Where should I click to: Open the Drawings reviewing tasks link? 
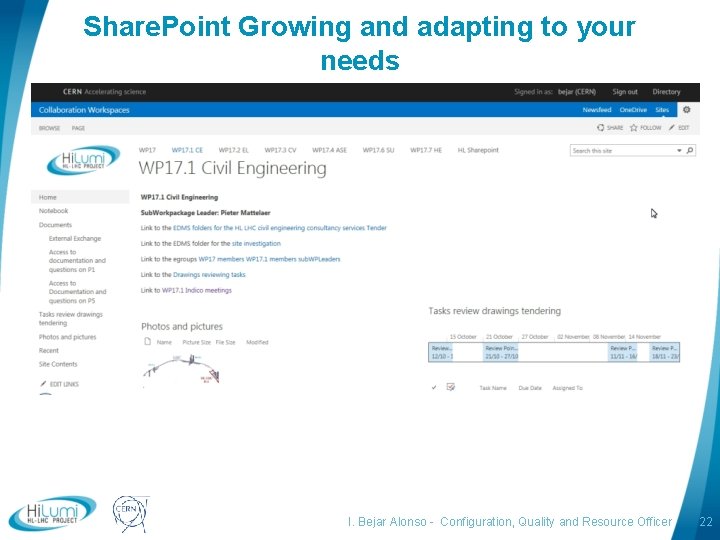point(209,275)
